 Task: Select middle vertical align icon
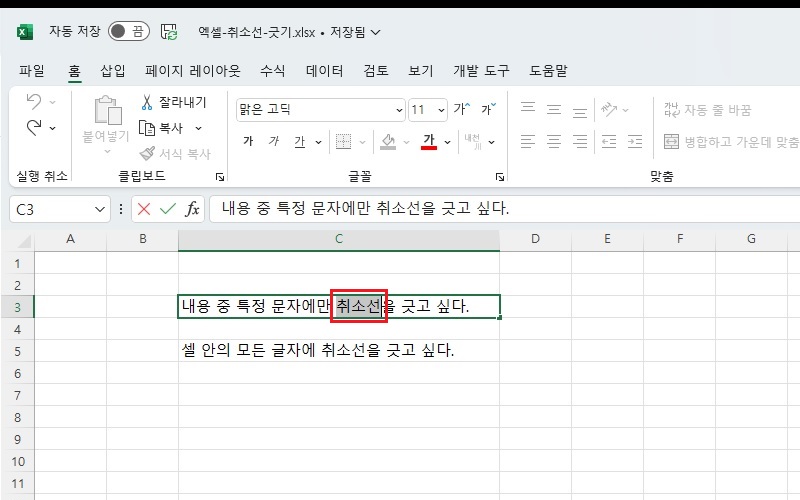554,109
